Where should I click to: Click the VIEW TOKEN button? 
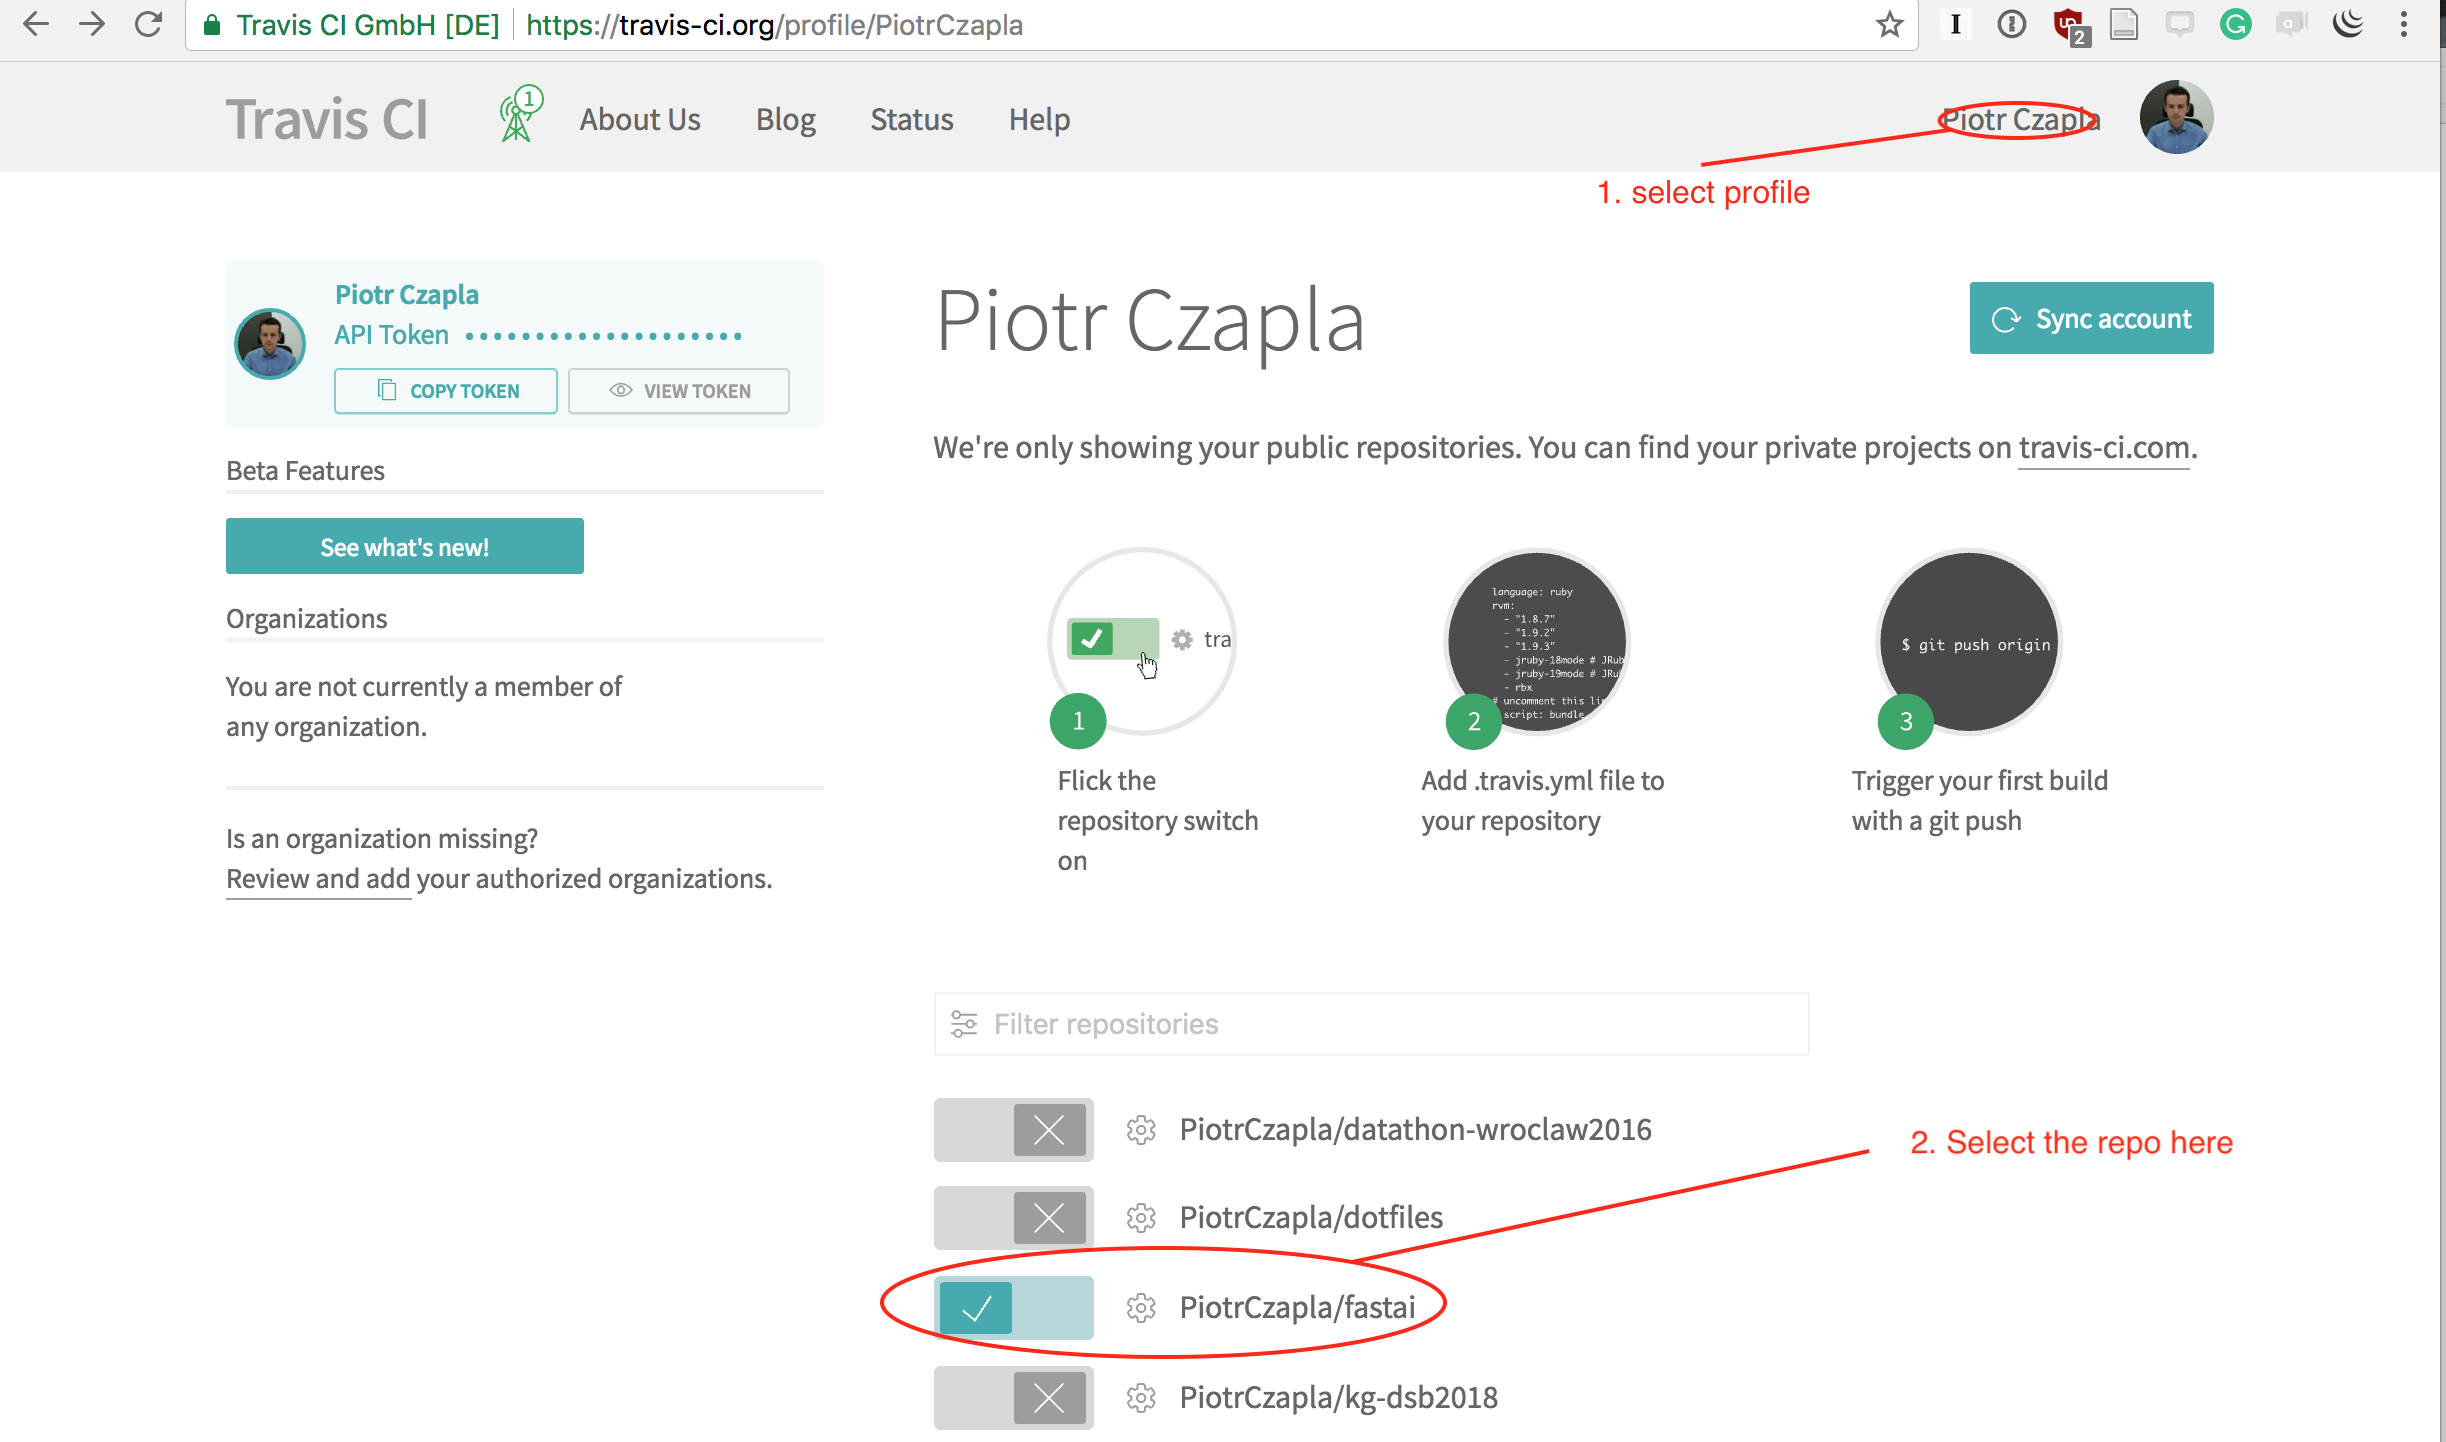[679, 391]
